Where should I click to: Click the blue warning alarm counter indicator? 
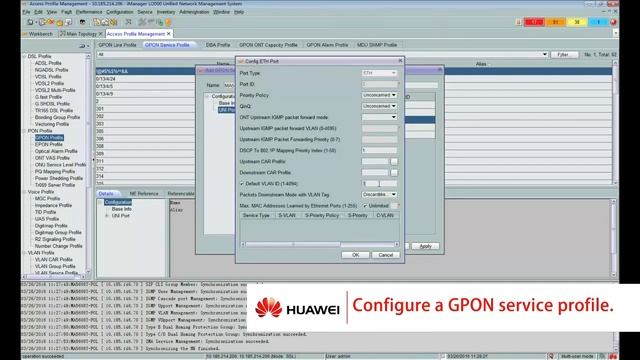[x=598, y=22]
